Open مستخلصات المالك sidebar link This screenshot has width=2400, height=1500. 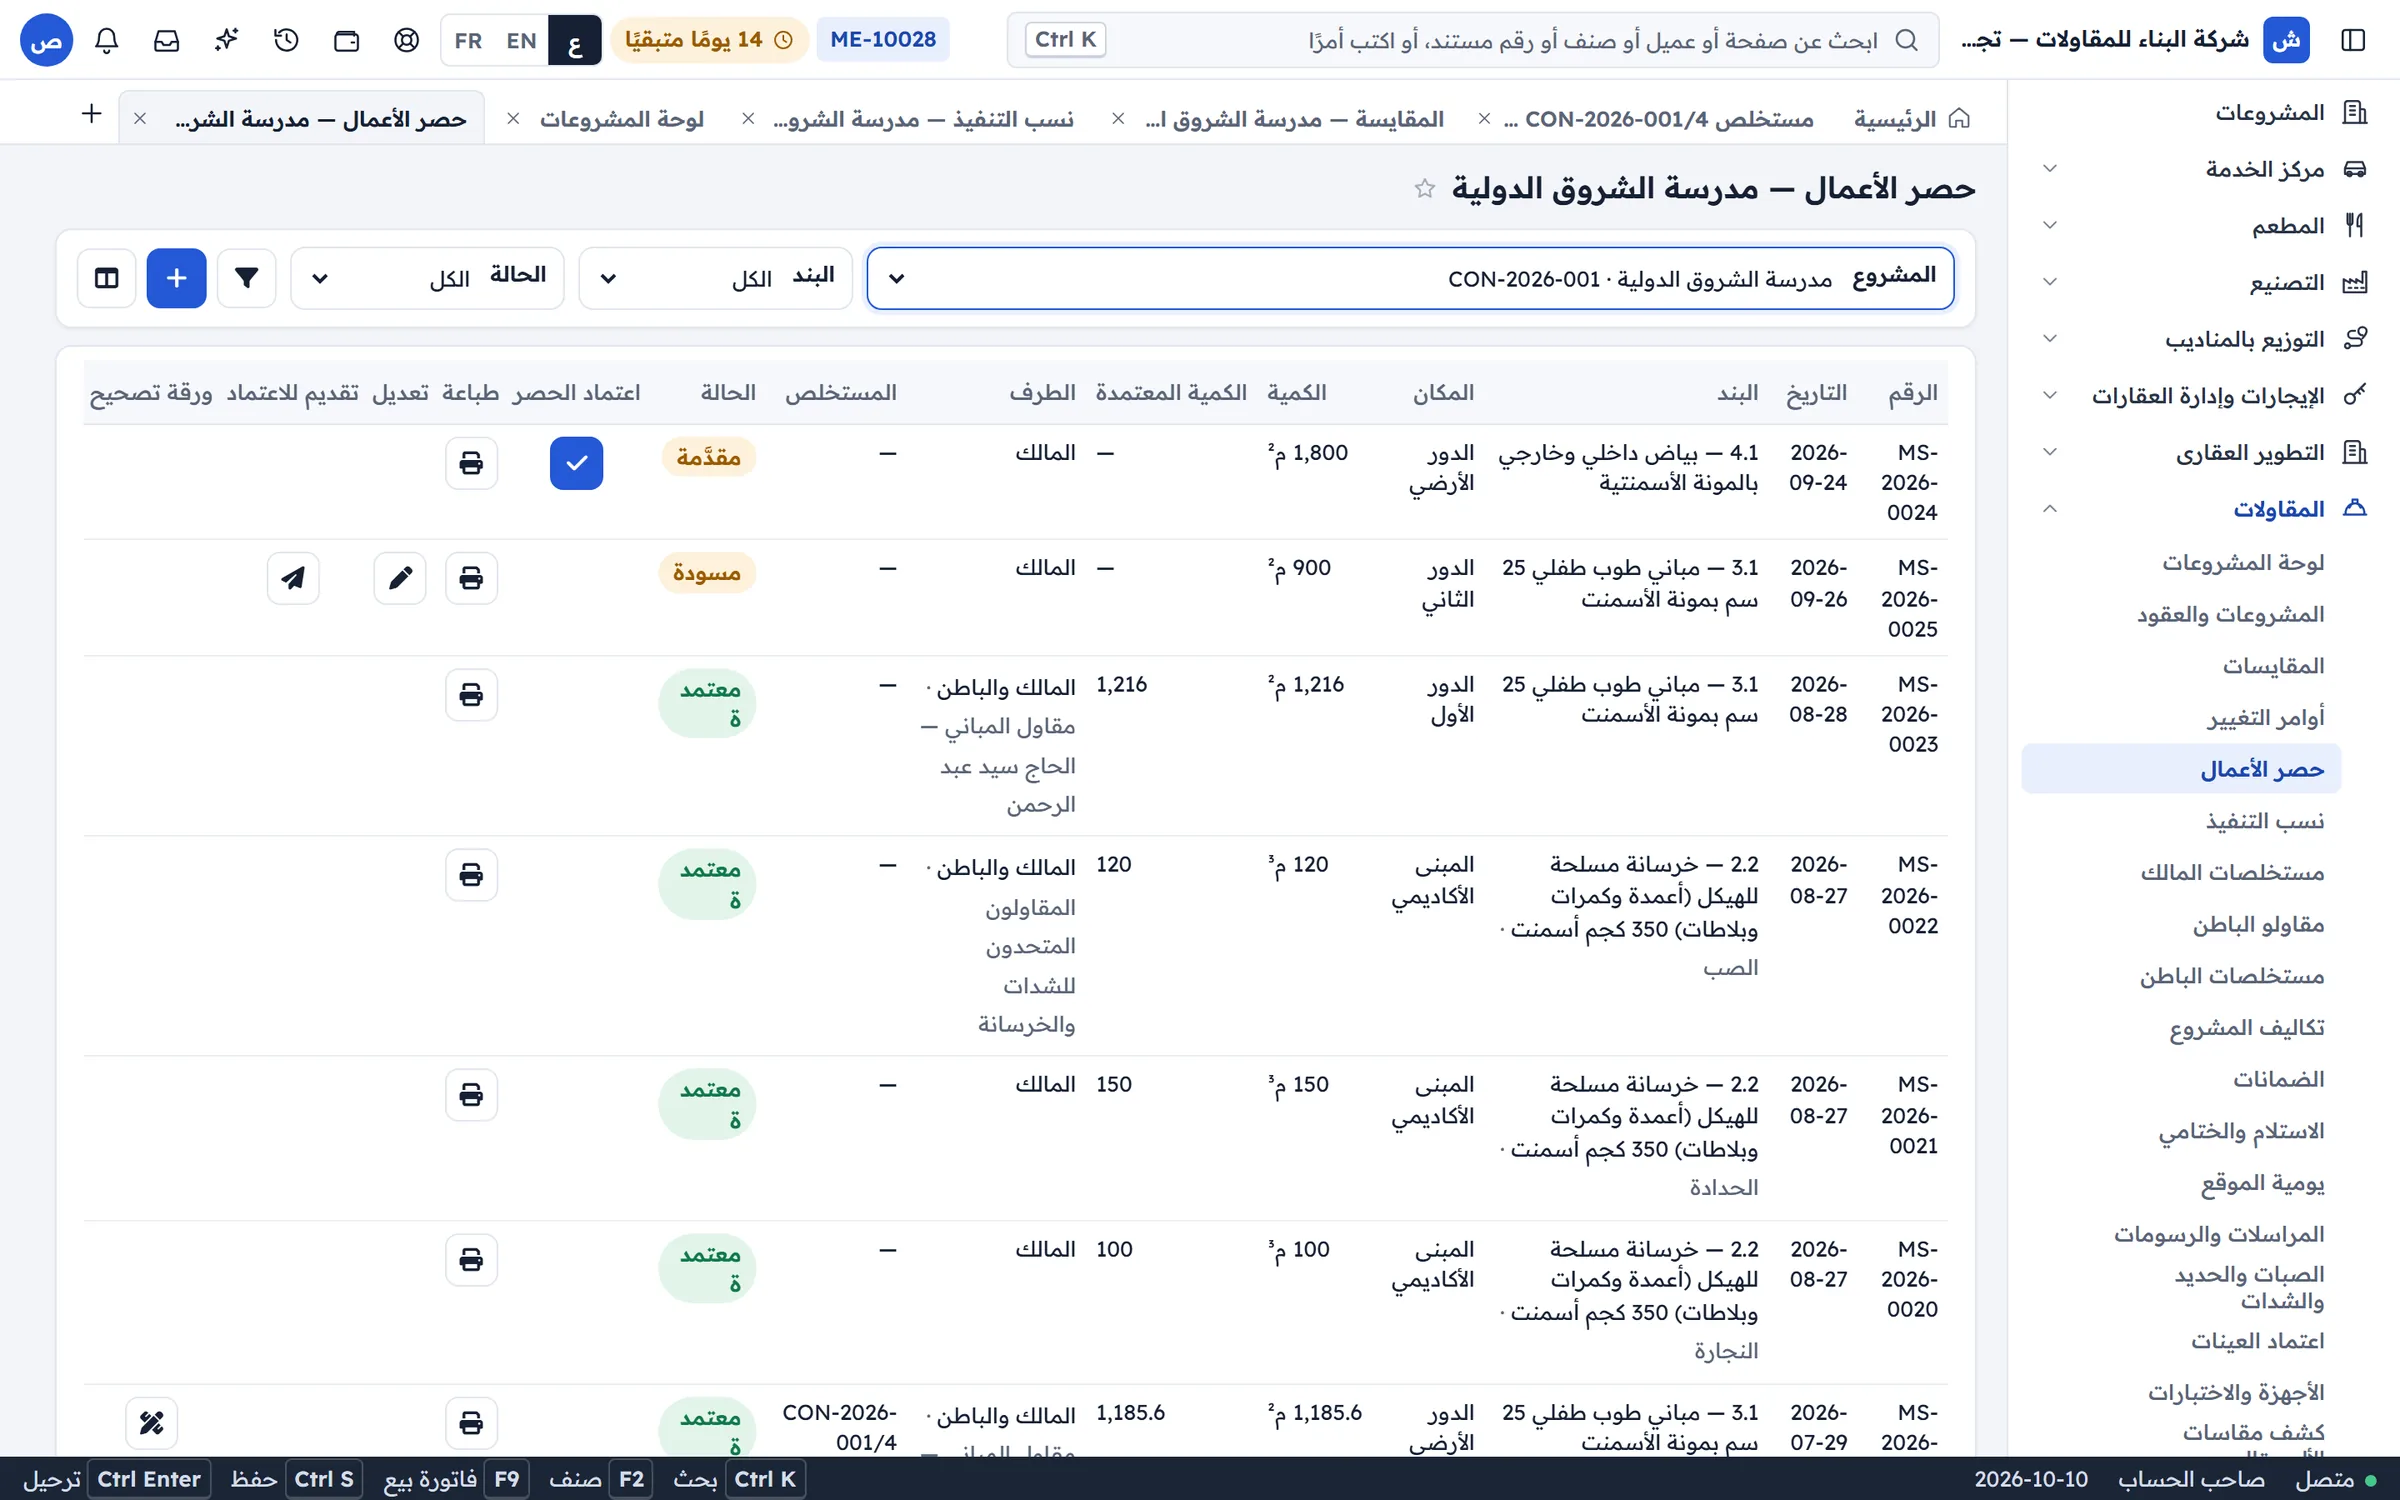coord(2232,873)
